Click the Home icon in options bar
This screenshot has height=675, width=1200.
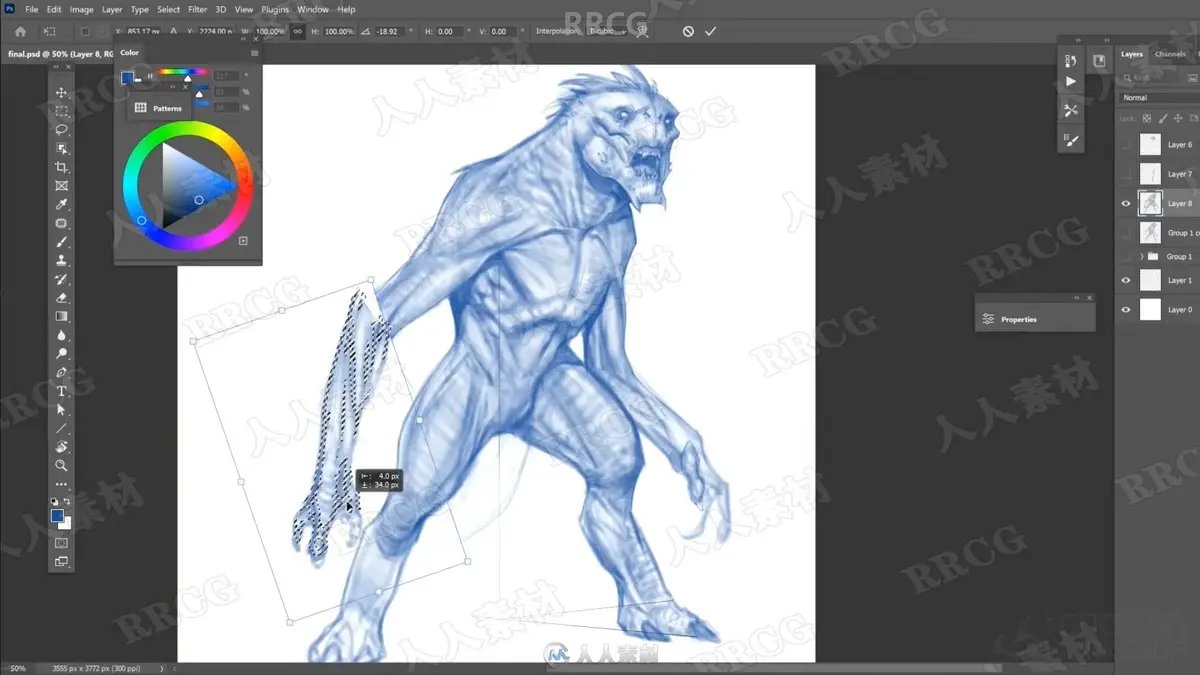click(20, 31)
